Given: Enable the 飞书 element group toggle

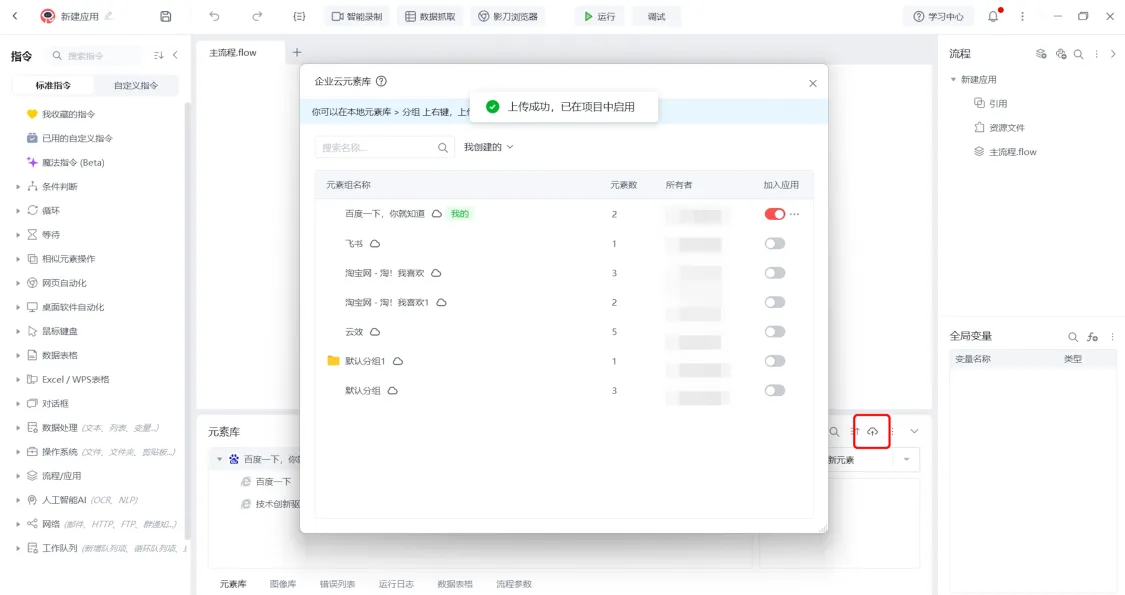Looking at the screenshot, I should 774,244.
